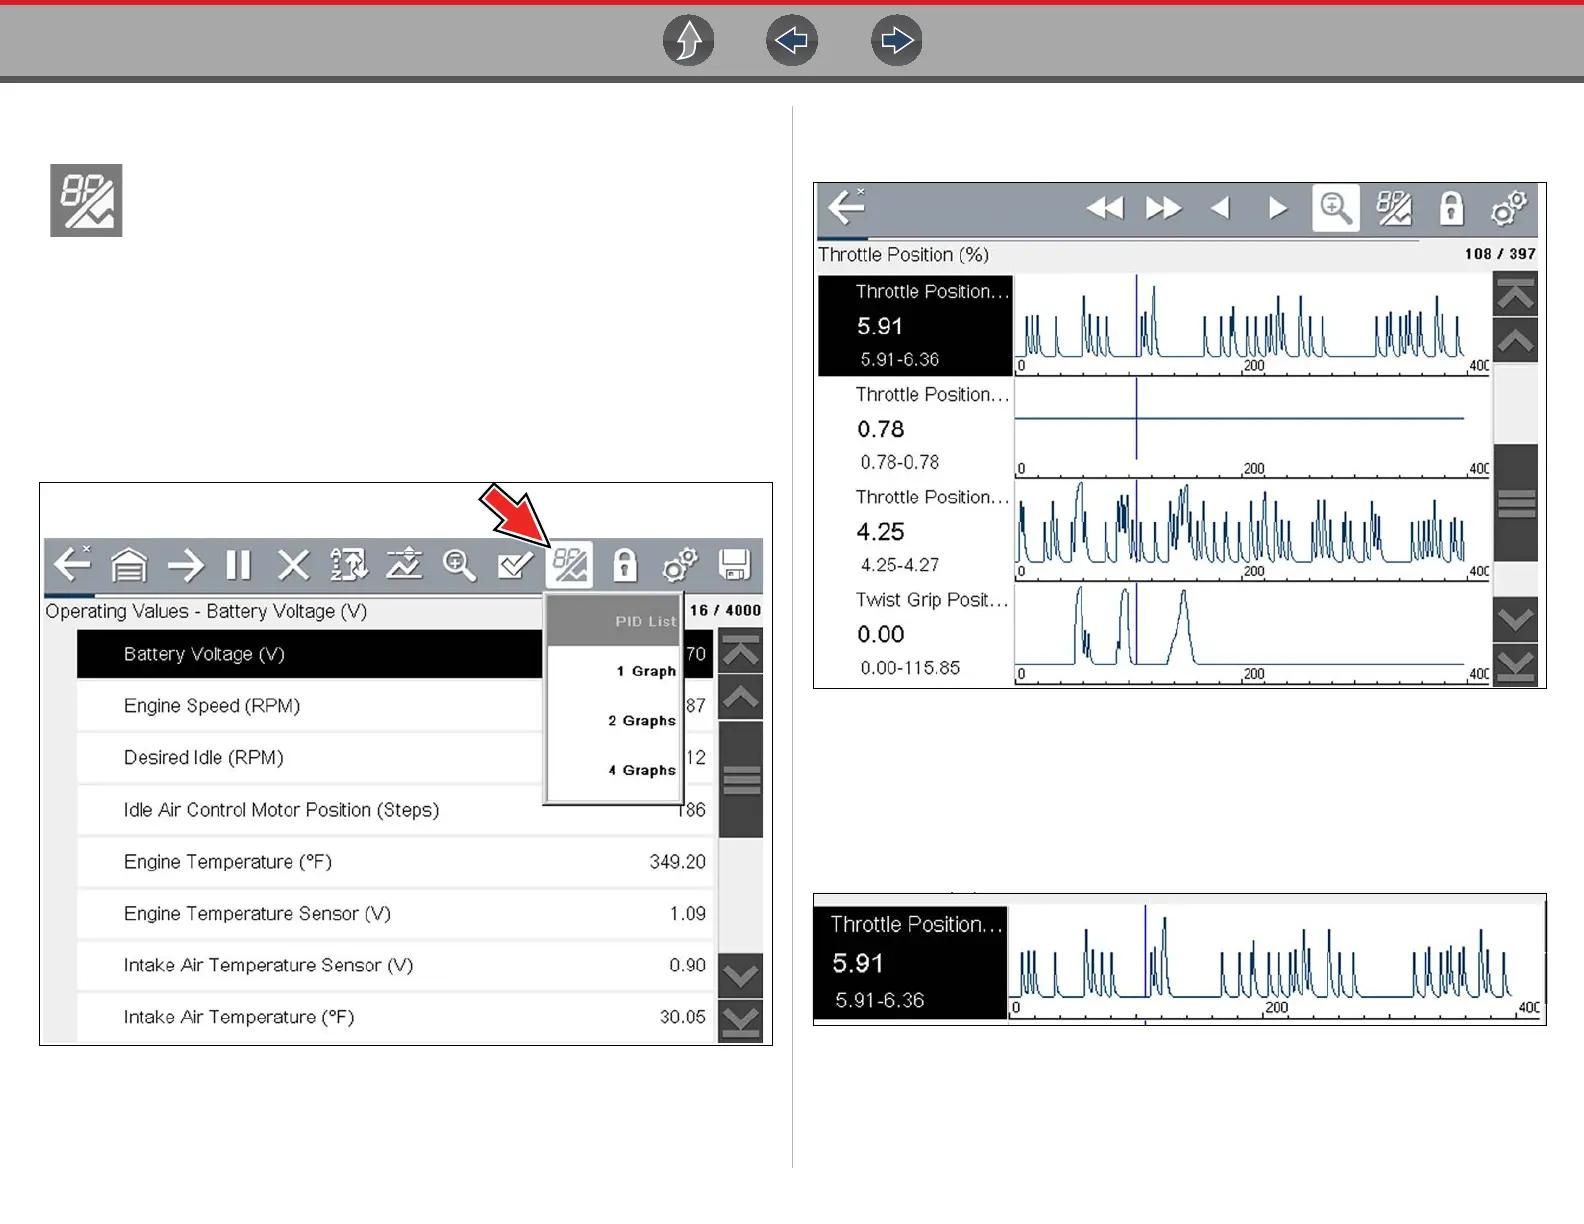Select Idle Air Control Motor Position row
This screenshot has width=1584, height=1224.
coord(395,810)
